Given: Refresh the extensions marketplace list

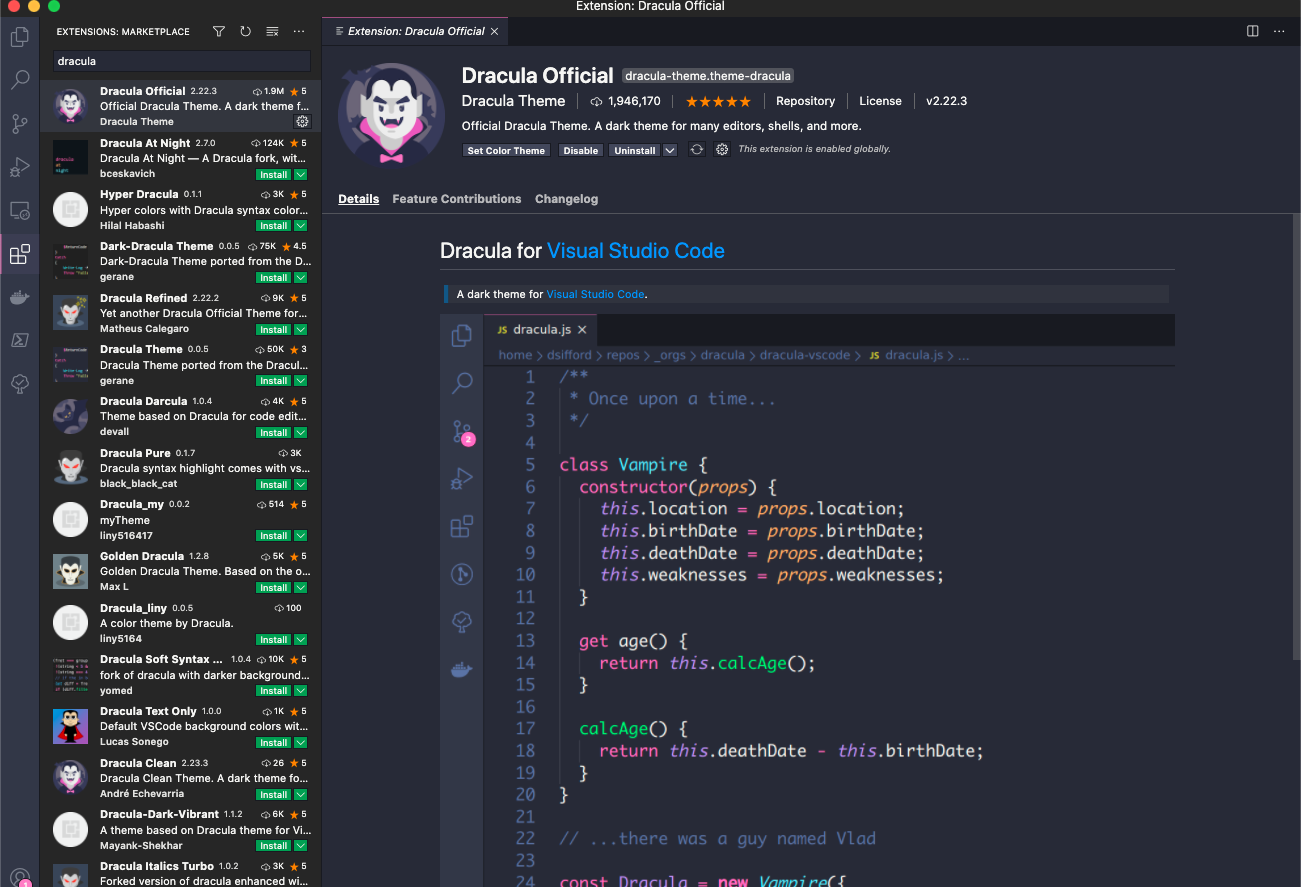Looking at the screenshot, I should (245, 32).
